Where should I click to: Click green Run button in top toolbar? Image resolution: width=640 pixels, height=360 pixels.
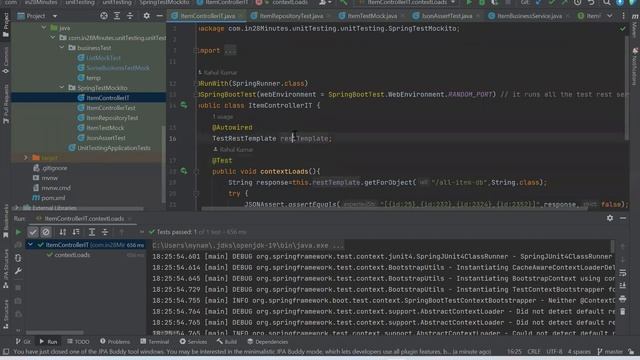[x=469, y=2]
